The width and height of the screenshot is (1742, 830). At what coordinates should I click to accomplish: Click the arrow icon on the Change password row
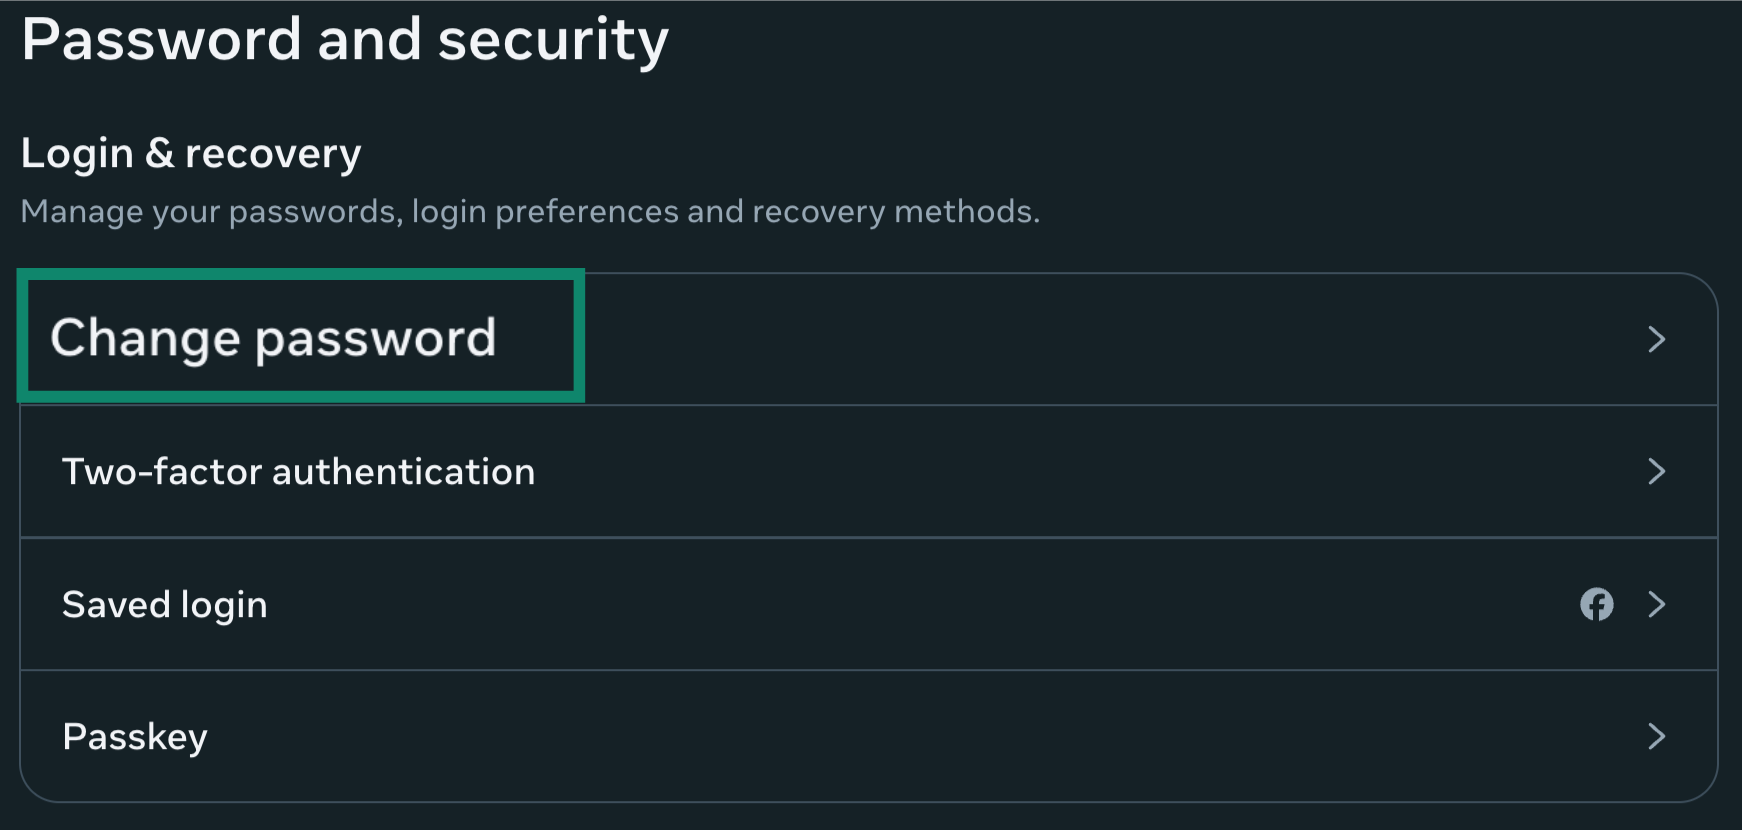coord(1657,340)
